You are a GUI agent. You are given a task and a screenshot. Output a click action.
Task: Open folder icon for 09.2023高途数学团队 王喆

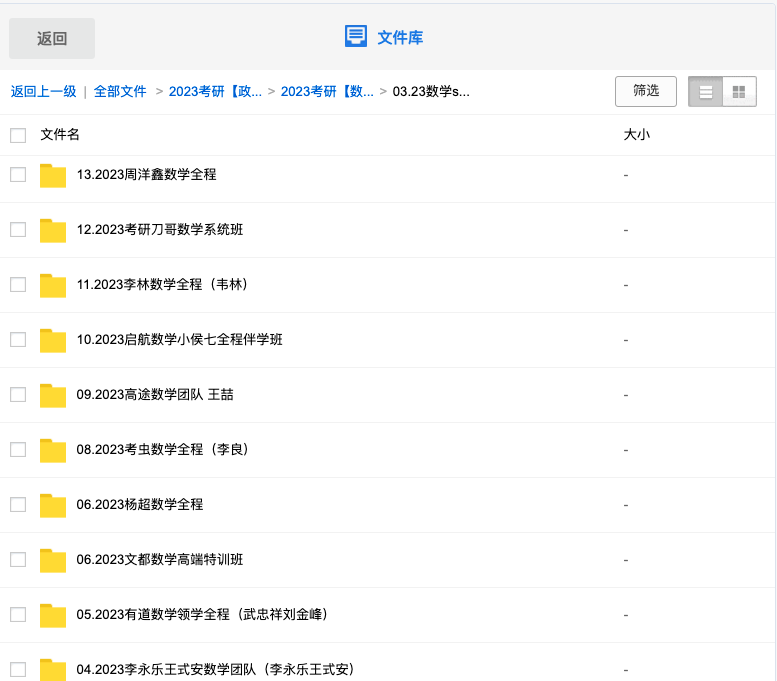tap(53, 396)
